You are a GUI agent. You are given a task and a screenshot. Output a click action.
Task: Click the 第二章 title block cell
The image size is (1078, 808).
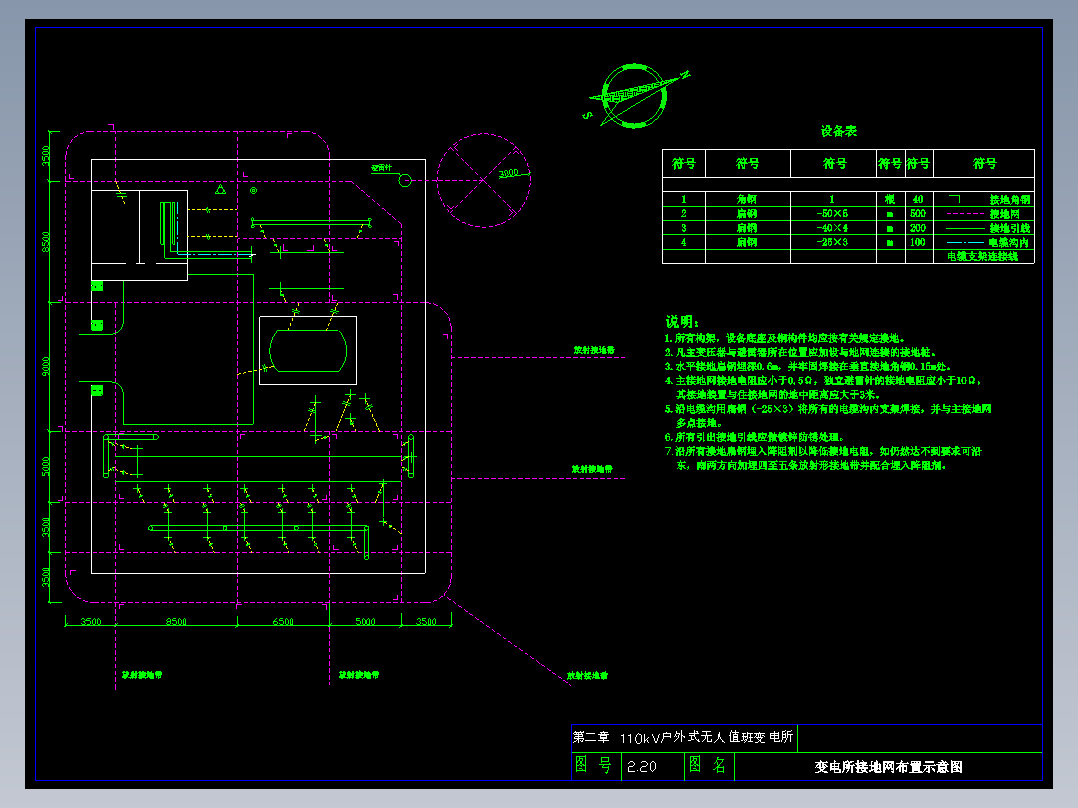point(591,737)
